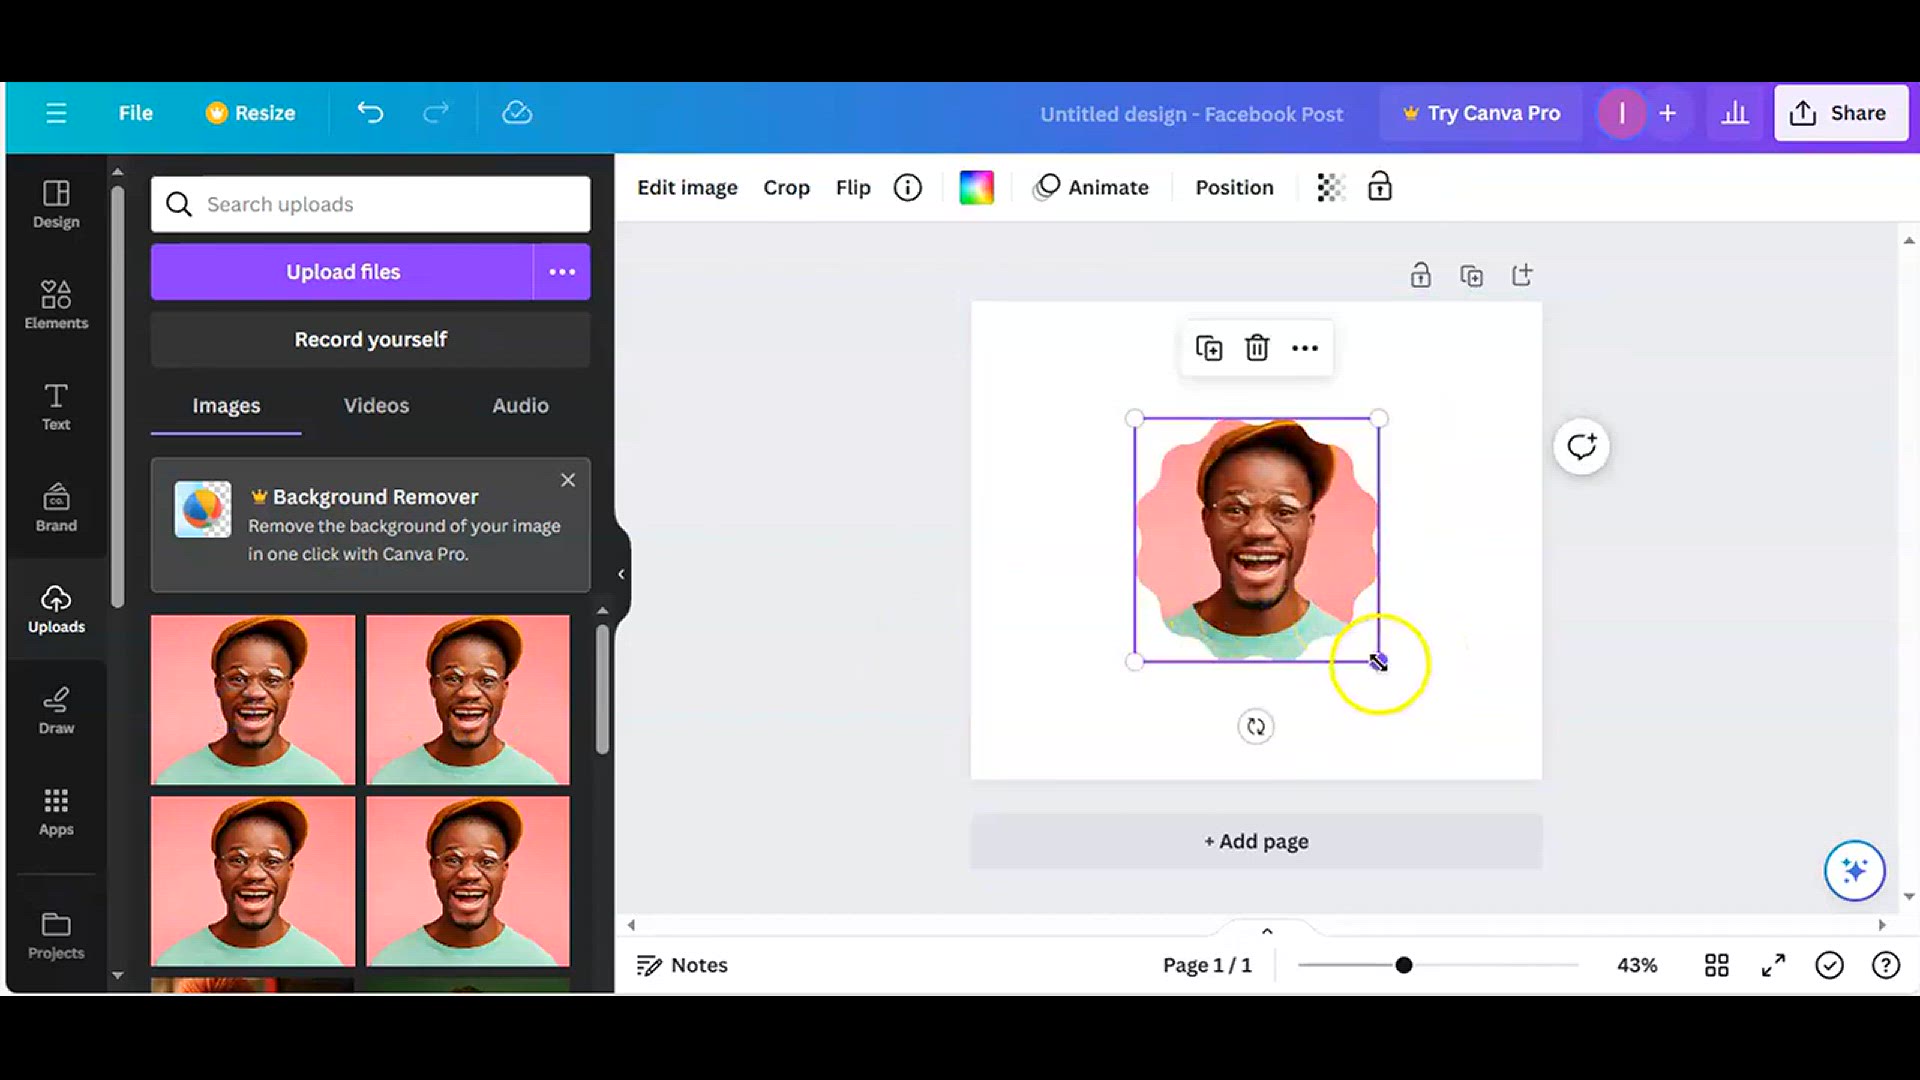Open the help question mark
Image resolution: width=1920 pixels, height=1080 pixels.
click(x=1885, y=965)
